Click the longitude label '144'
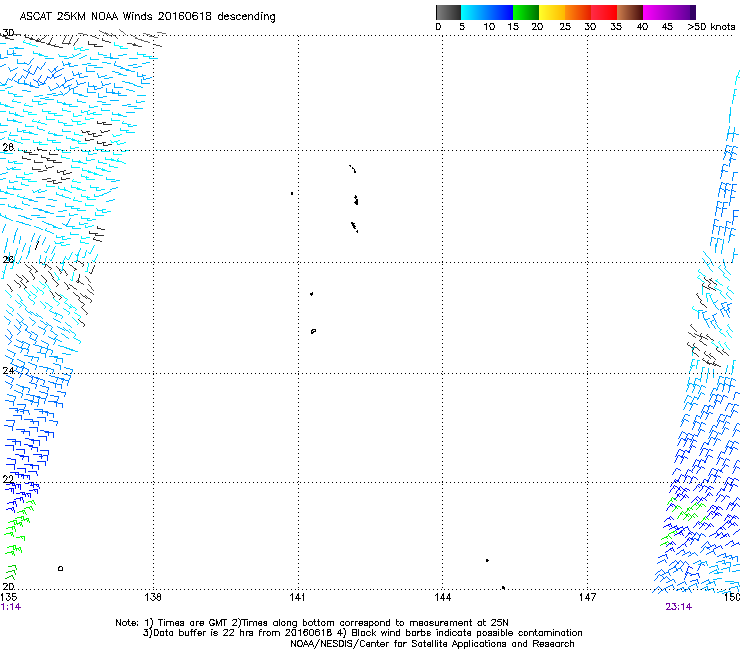This screenshot has height=650, width=740. (x=443, y=597)
